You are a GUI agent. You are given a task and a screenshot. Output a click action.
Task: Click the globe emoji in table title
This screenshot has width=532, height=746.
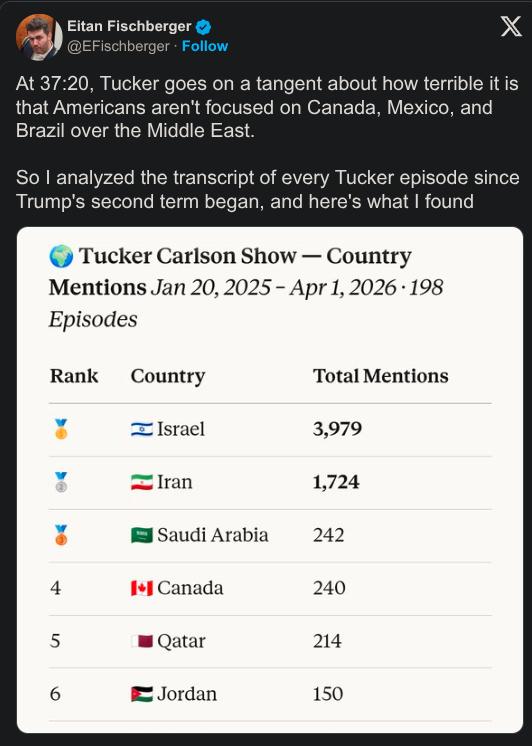click(x=61, y=256)
